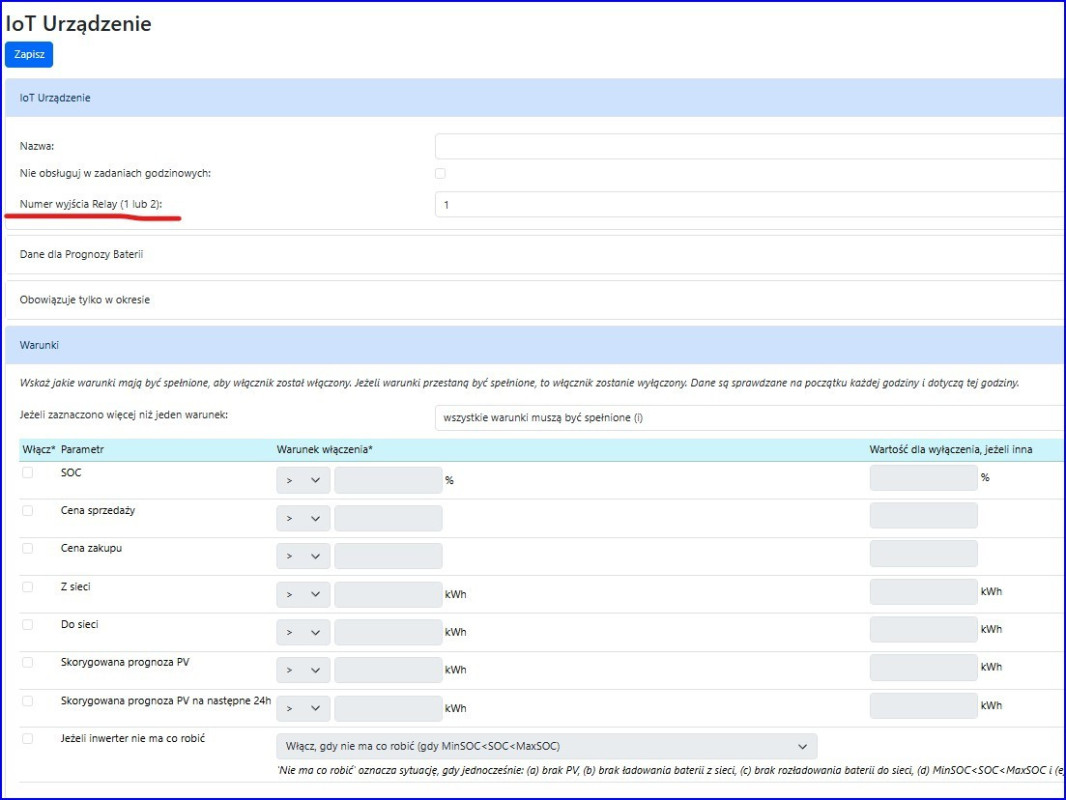The height and width of the screenshot is (800, 1066).
Task: Open the Do sieci operator dropdown
Action: pos(303,632)
